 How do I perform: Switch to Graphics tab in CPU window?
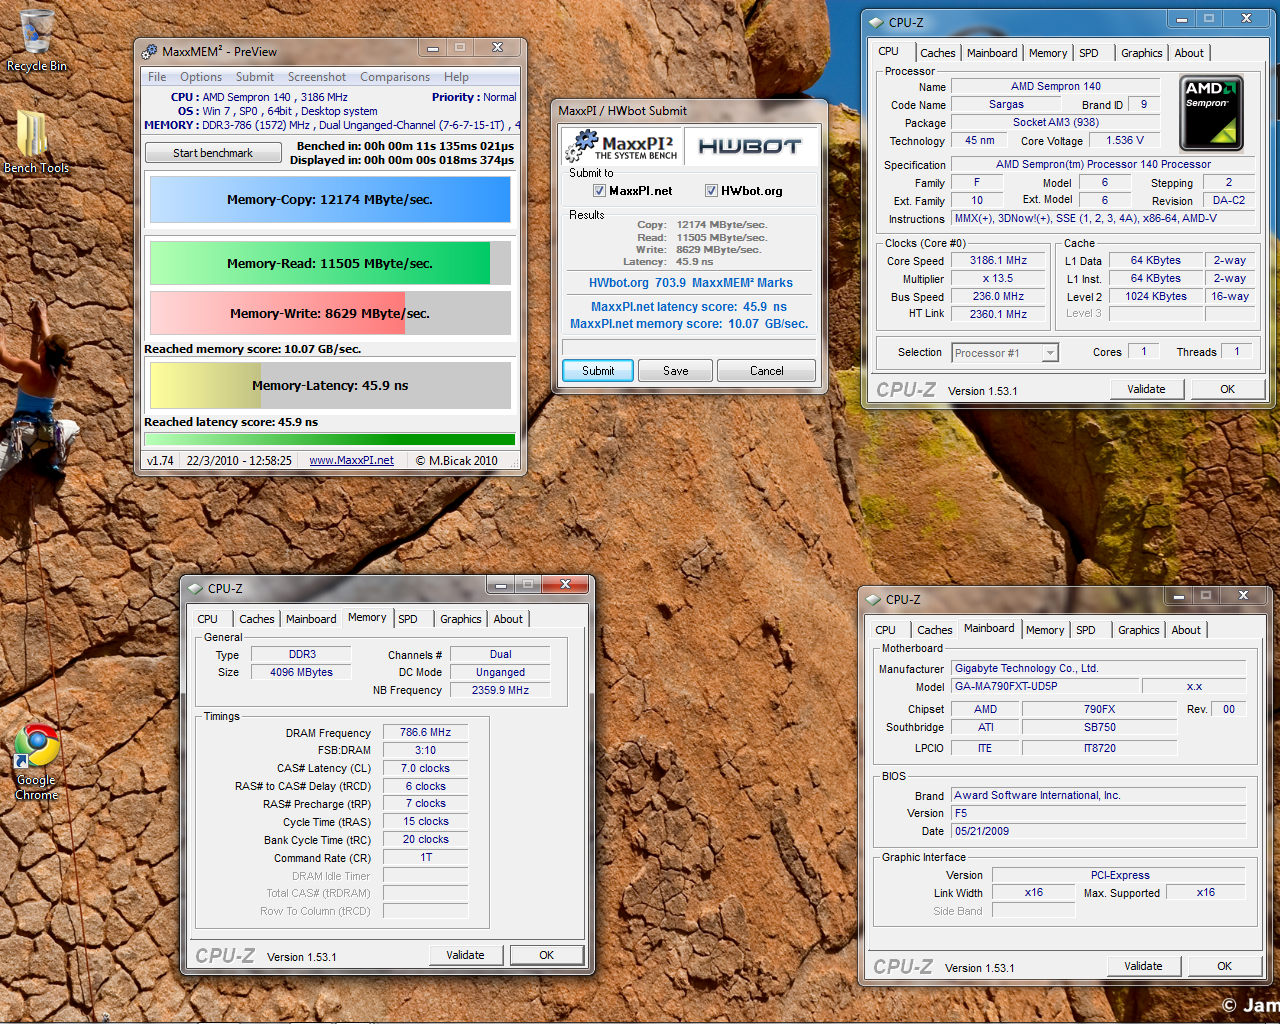pyautogui.click(x=1141, y=53)
